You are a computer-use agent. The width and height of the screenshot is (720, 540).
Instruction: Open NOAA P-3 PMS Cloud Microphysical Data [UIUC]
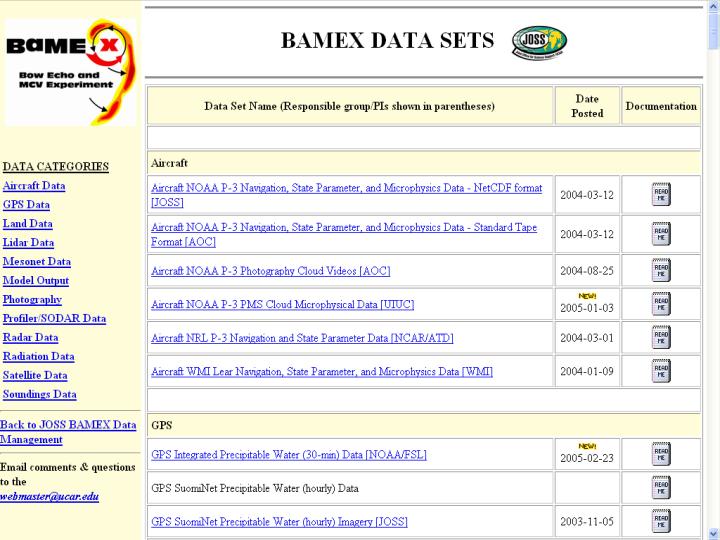[x=282, y=304]
